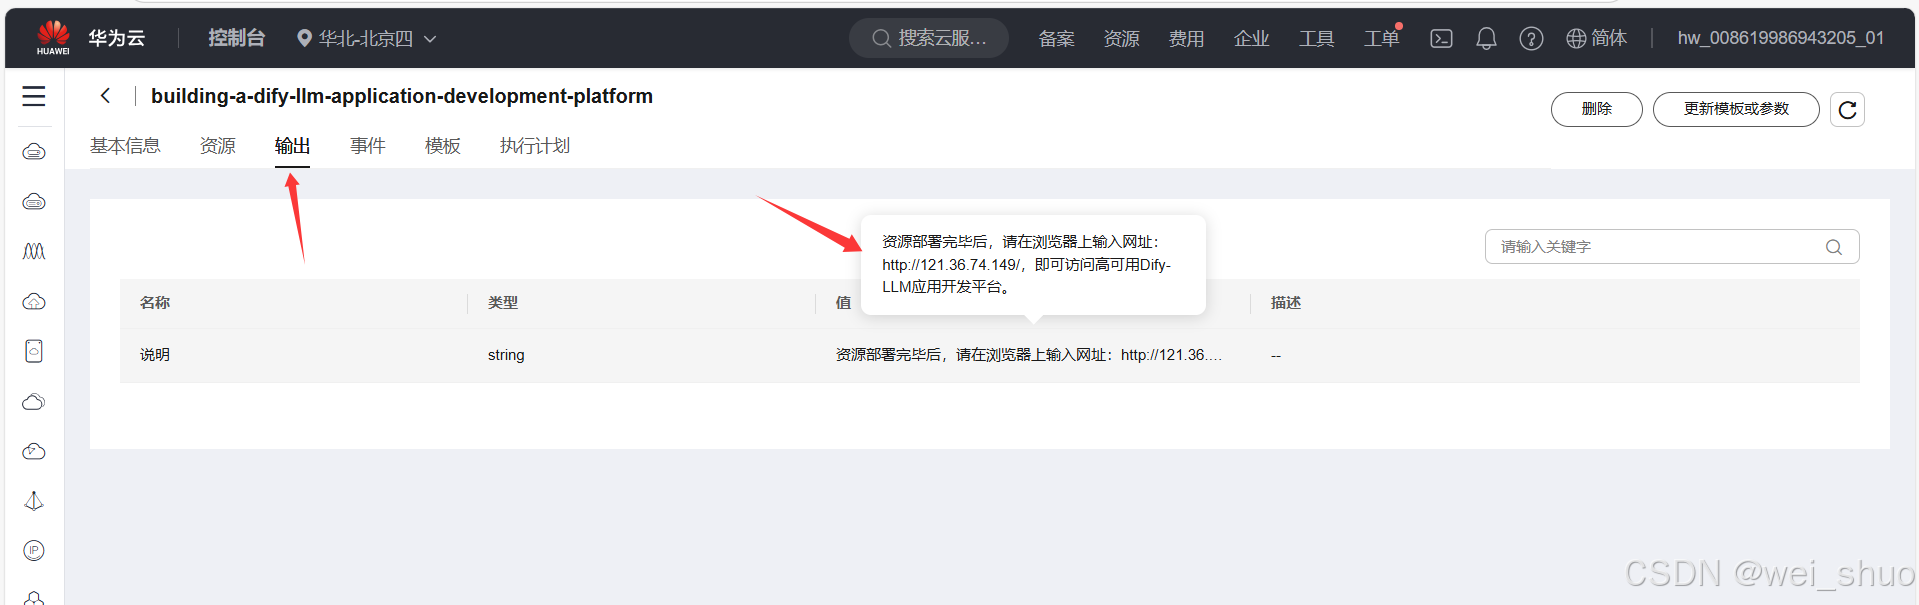Click the tooltip text containing http://121.36.74.149/
This screenshot has width=1919, height=605.
coord(1026,264)
